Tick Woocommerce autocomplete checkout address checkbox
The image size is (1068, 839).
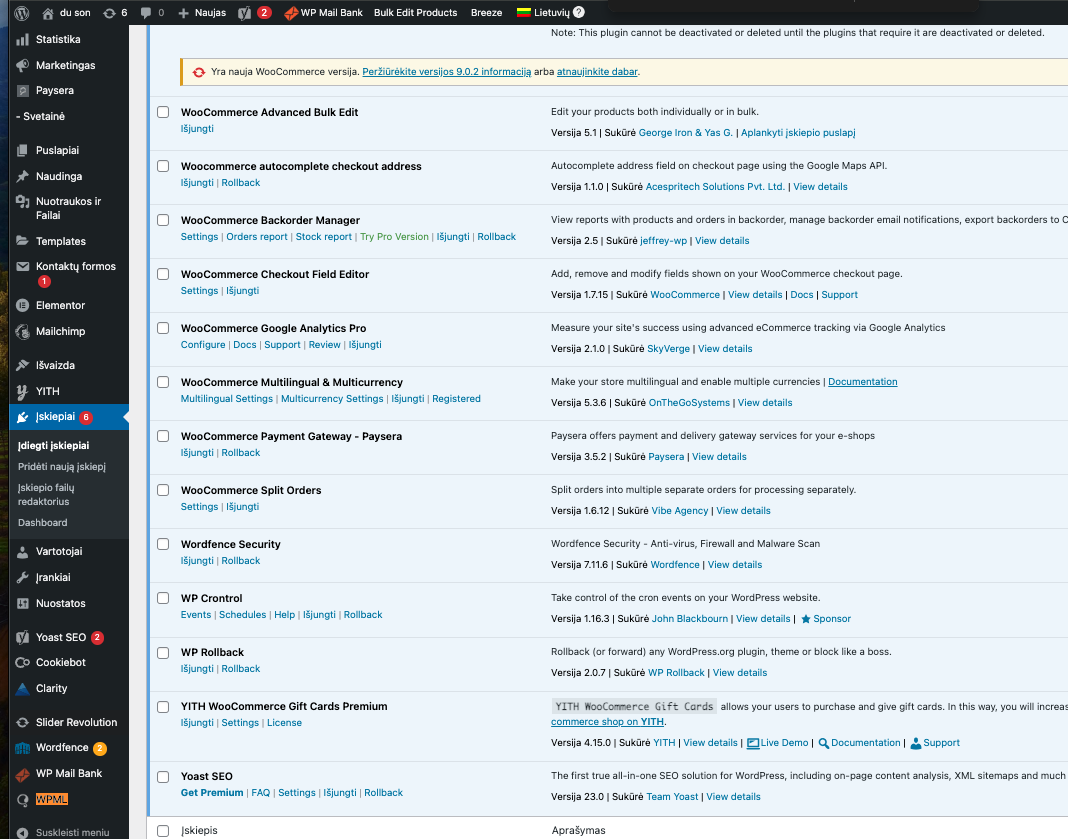pos(163,166)
